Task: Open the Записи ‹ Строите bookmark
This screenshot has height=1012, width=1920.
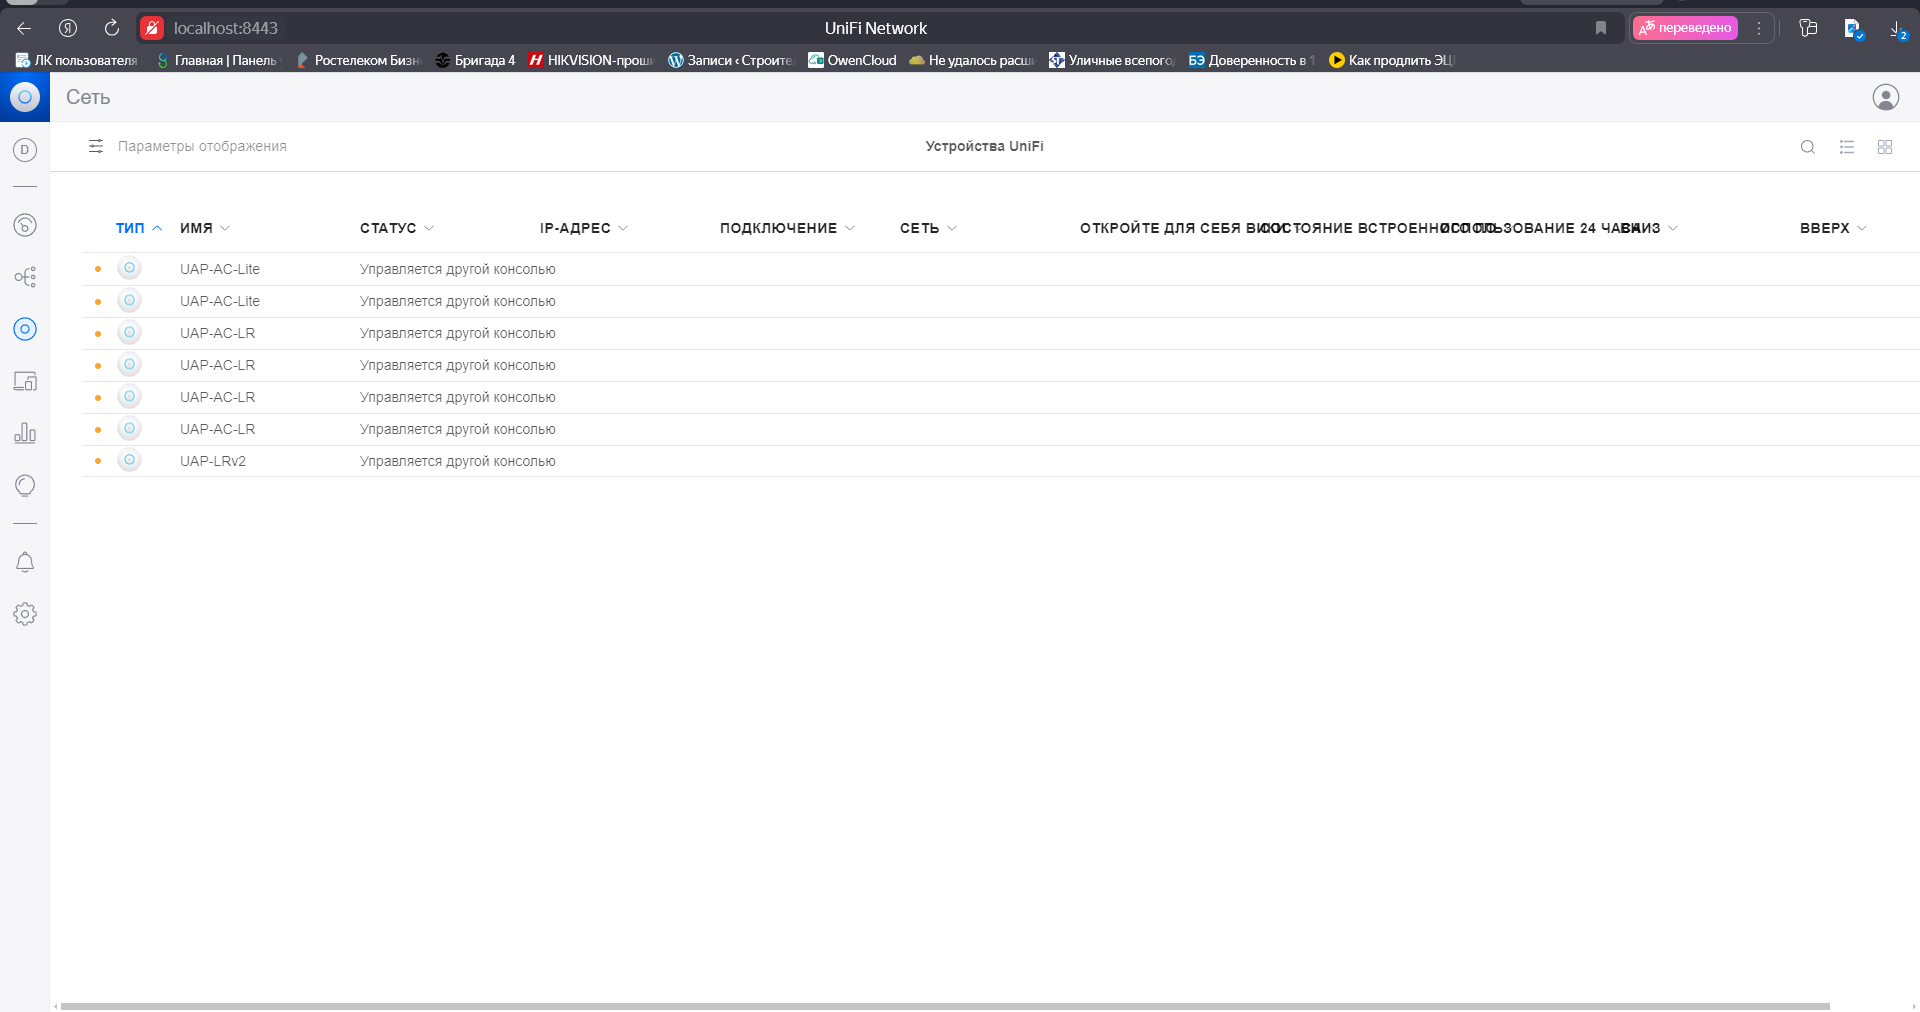Action: (x=731, y=60)
